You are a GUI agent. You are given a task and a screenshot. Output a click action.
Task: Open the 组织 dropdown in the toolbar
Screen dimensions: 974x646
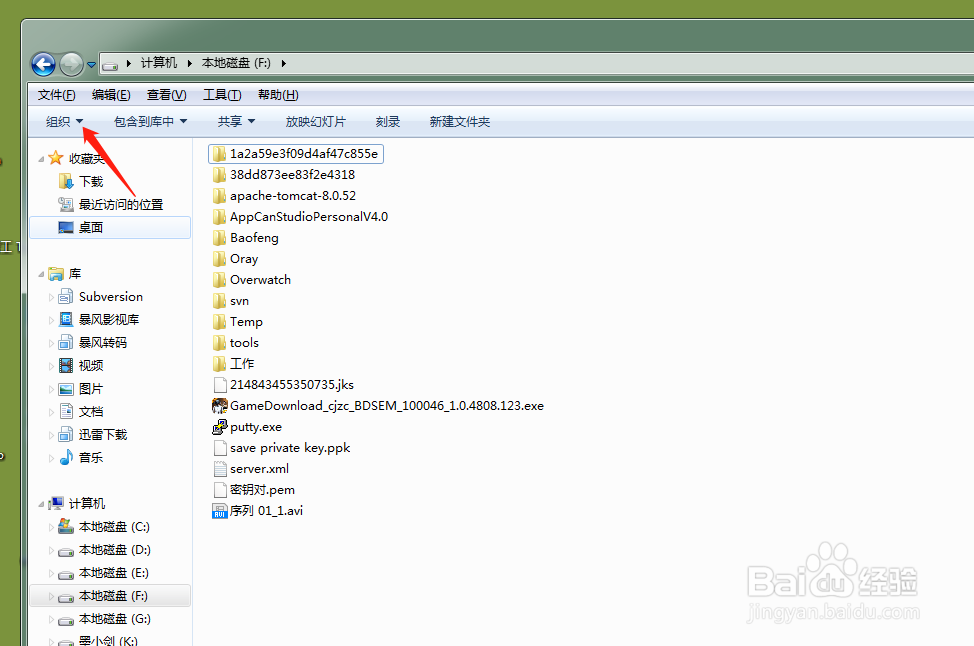pyautogui.click(x=64, y=122)
